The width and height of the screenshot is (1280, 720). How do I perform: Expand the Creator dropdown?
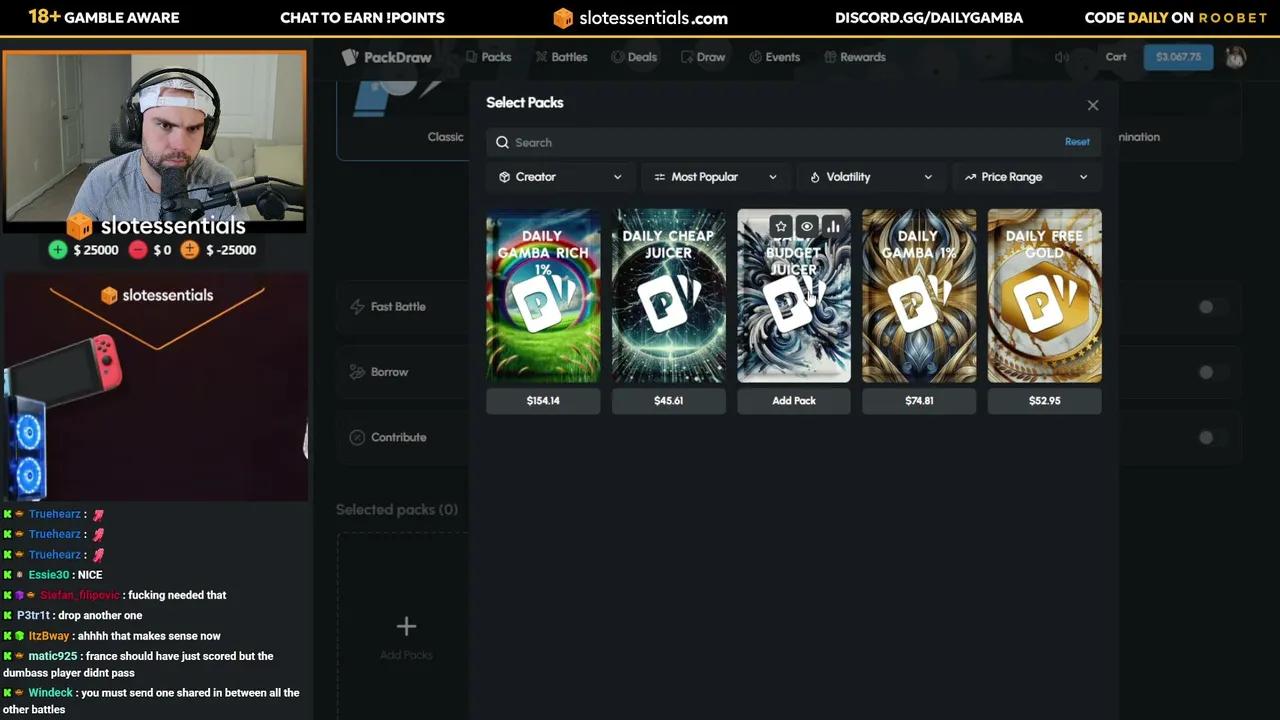(x=560, y=177)
